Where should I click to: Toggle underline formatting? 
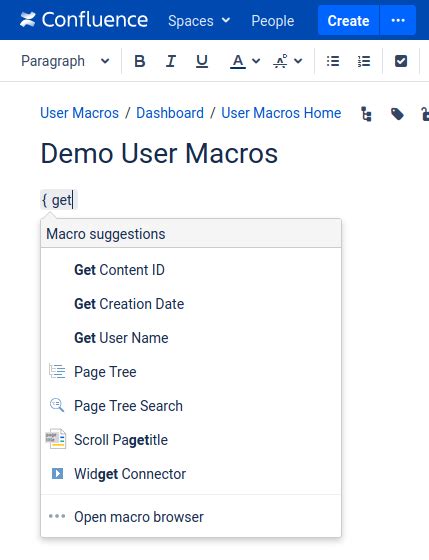[x=202, y=61]
